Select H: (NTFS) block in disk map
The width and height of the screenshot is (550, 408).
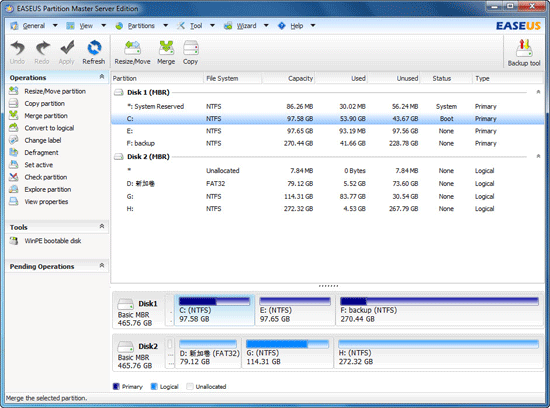click(438, 353)
